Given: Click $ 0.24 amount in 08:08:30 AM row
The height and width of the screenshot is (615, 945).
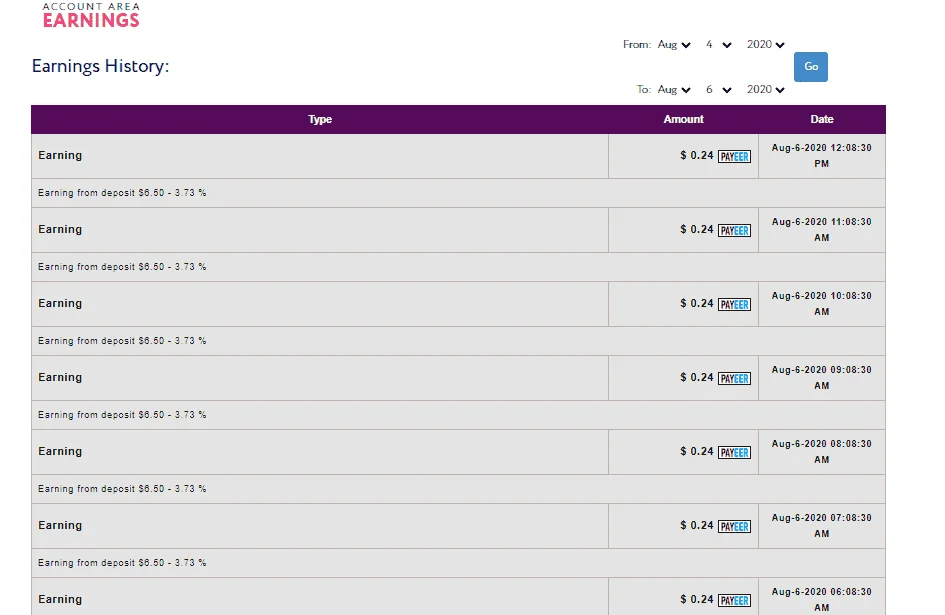Looking at the screenshot, I should [697, 452].
